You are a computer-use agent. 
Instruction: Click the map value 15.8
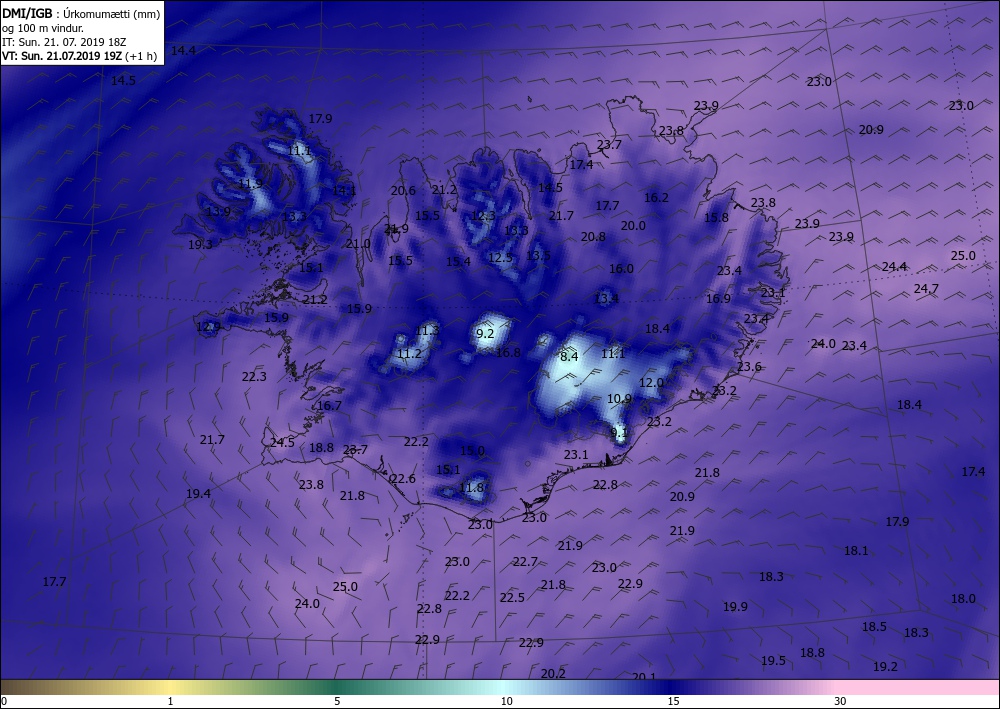tap(716, 217)
